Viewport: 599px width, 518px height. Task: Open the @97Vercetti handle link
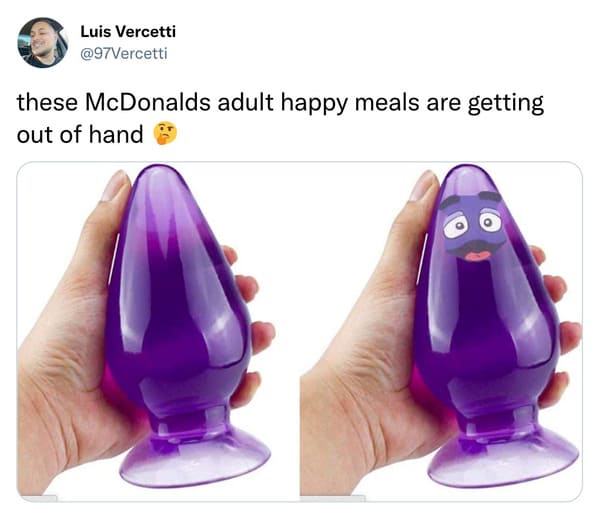tap(124, 53)
